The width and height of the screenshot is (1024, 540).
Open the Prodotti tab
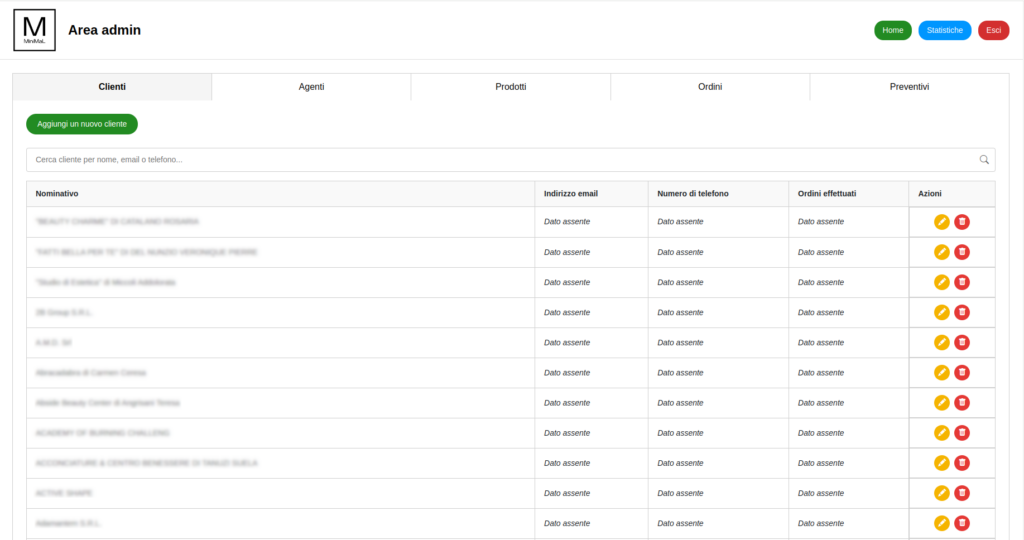coord(510,87)
